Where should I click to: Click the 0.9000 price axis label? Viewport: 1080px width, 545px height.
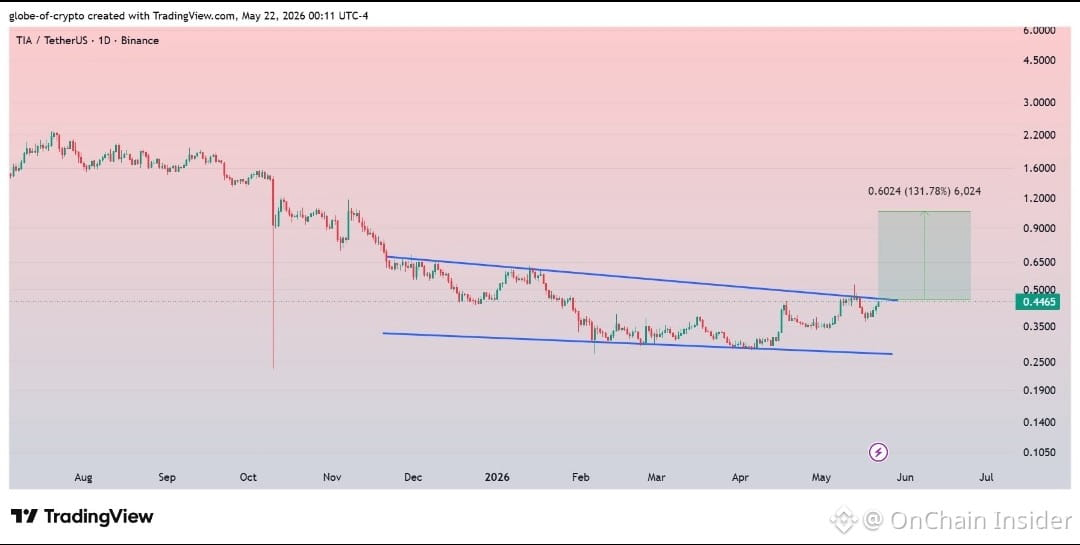[x=1039, y=229]
